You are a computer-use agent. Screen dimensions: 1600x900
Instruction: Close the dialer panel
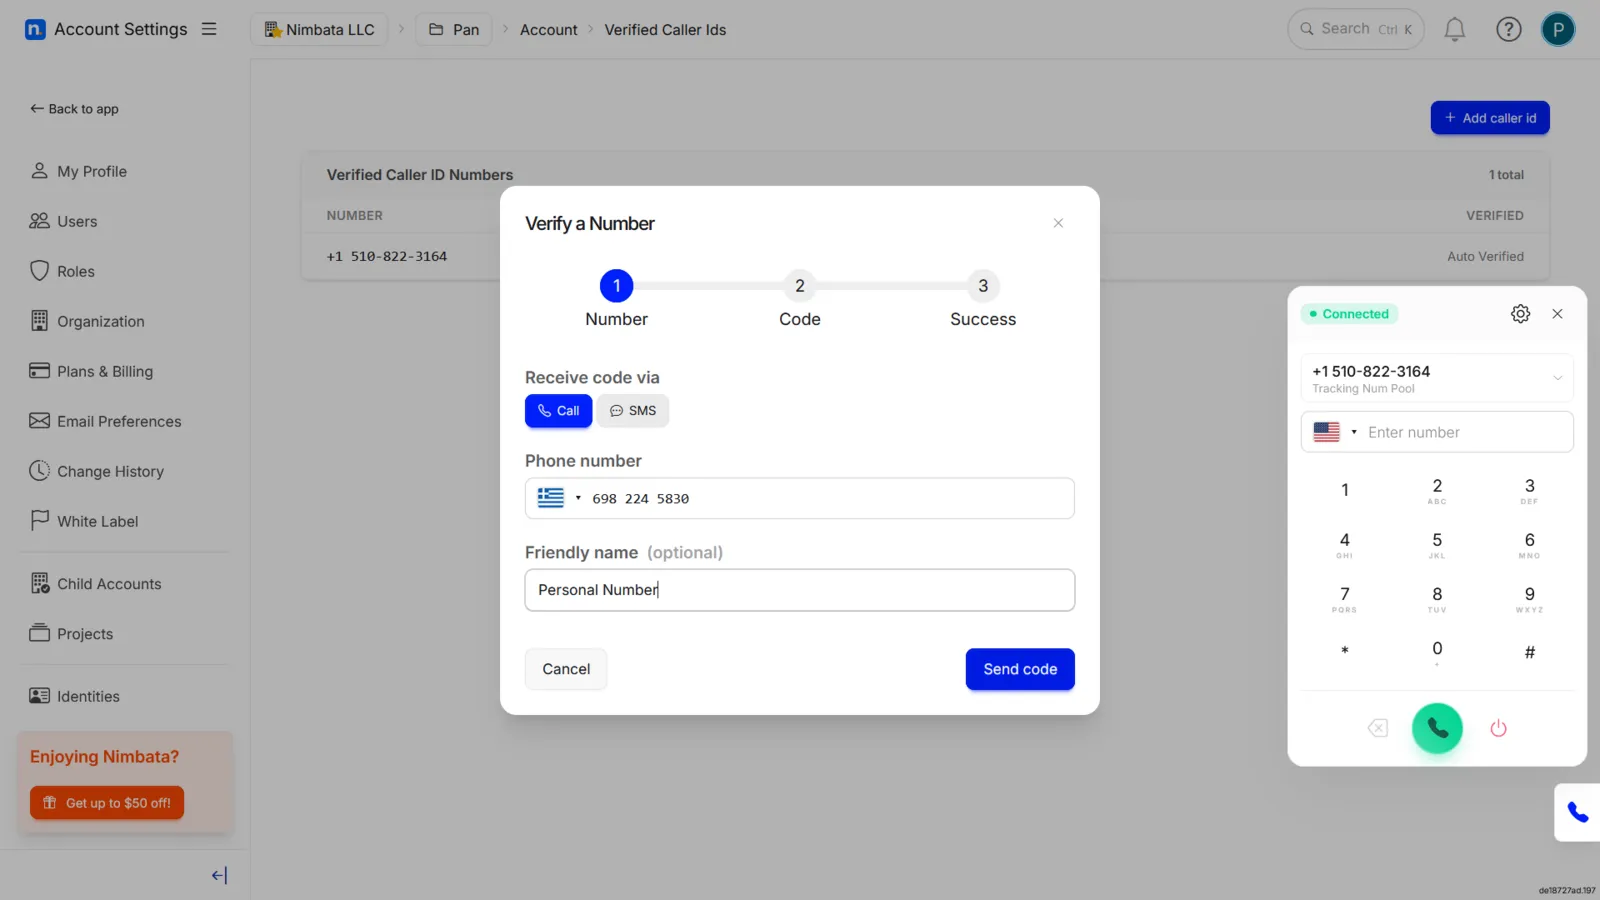[x=1557, y=314]
